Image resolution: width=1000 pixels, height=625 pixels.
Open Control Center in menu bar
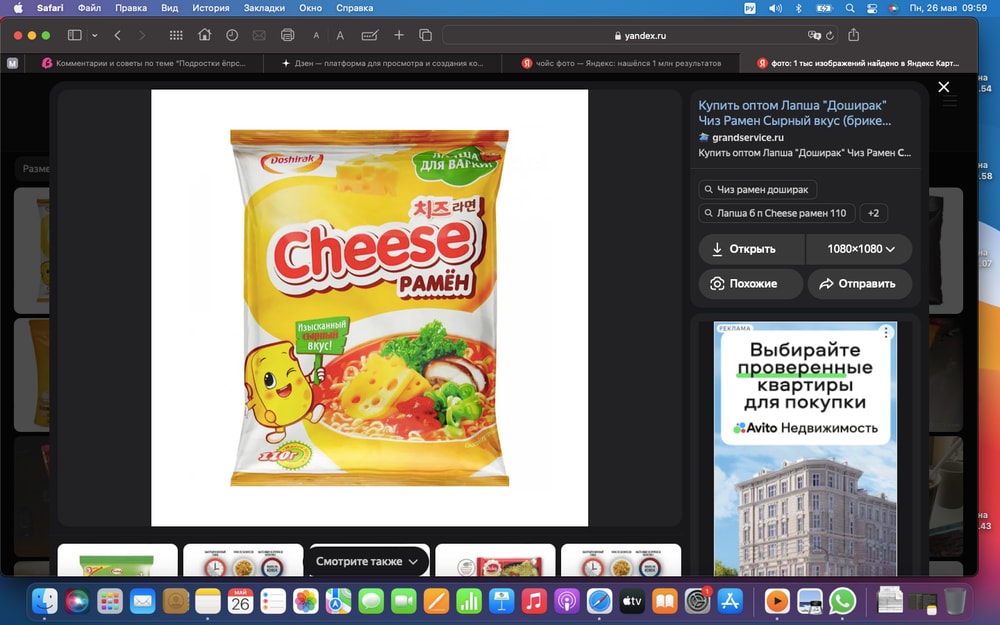pos(872,8)
